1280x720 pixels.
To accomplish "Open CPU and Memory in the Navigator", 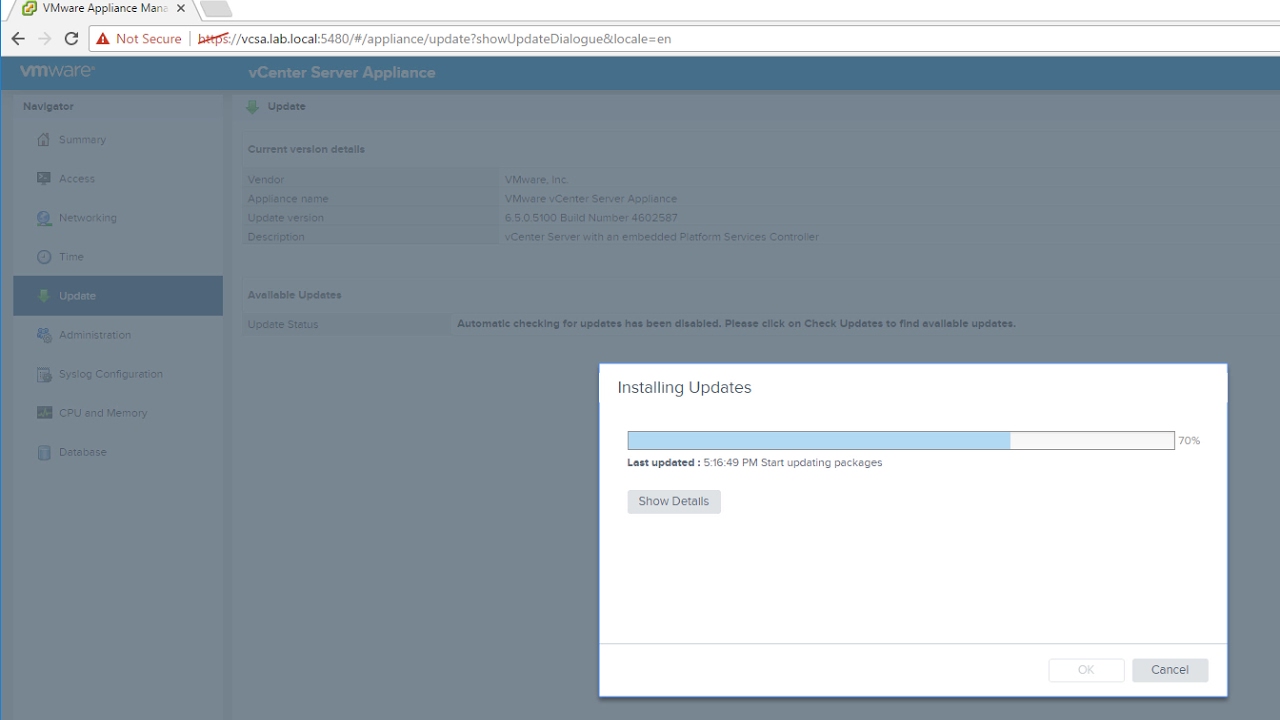I will (118, 413).
